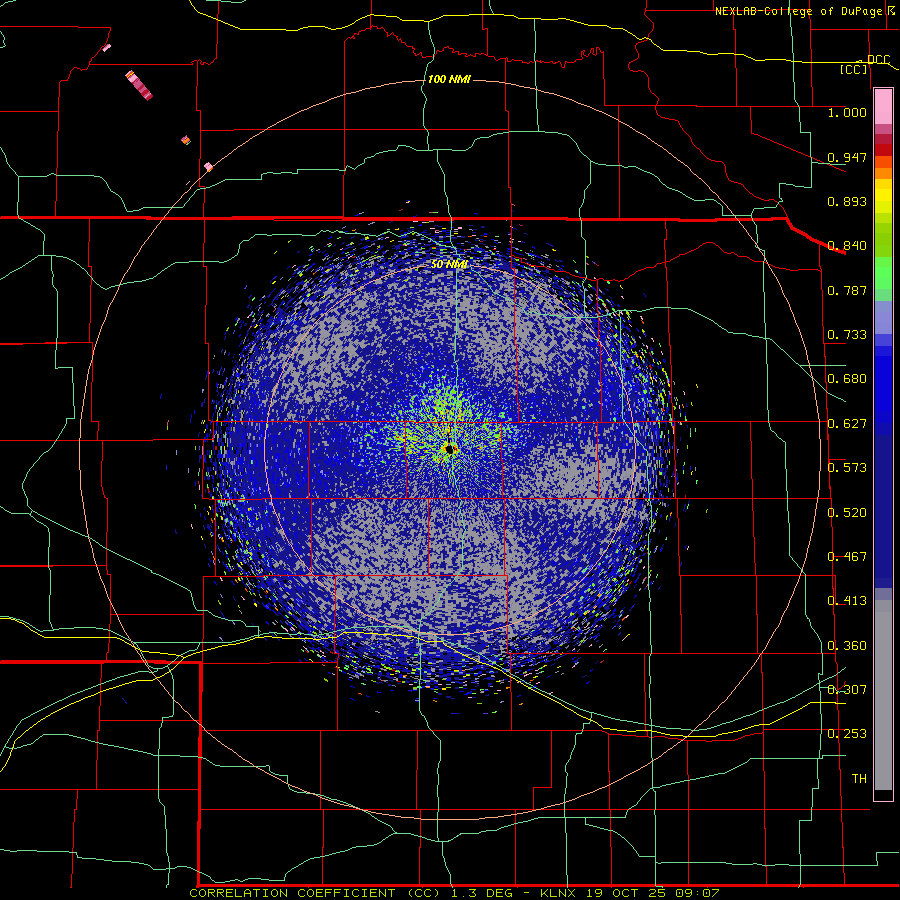The width and height of the screenshot is (900, 900).
Task: Click the "100 NMI" range ring label
Action: pyautogui.click(x=449, y=79)
